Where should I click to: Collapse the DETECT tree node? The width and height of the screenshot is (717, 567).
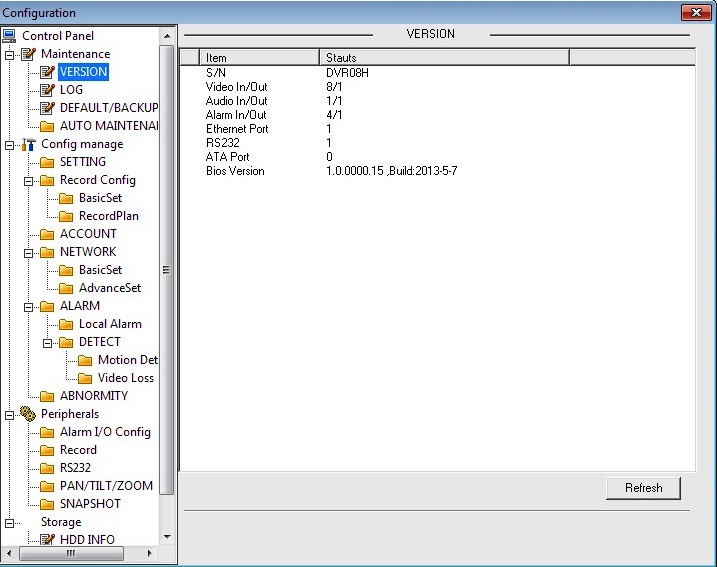(x=47, y=342)
